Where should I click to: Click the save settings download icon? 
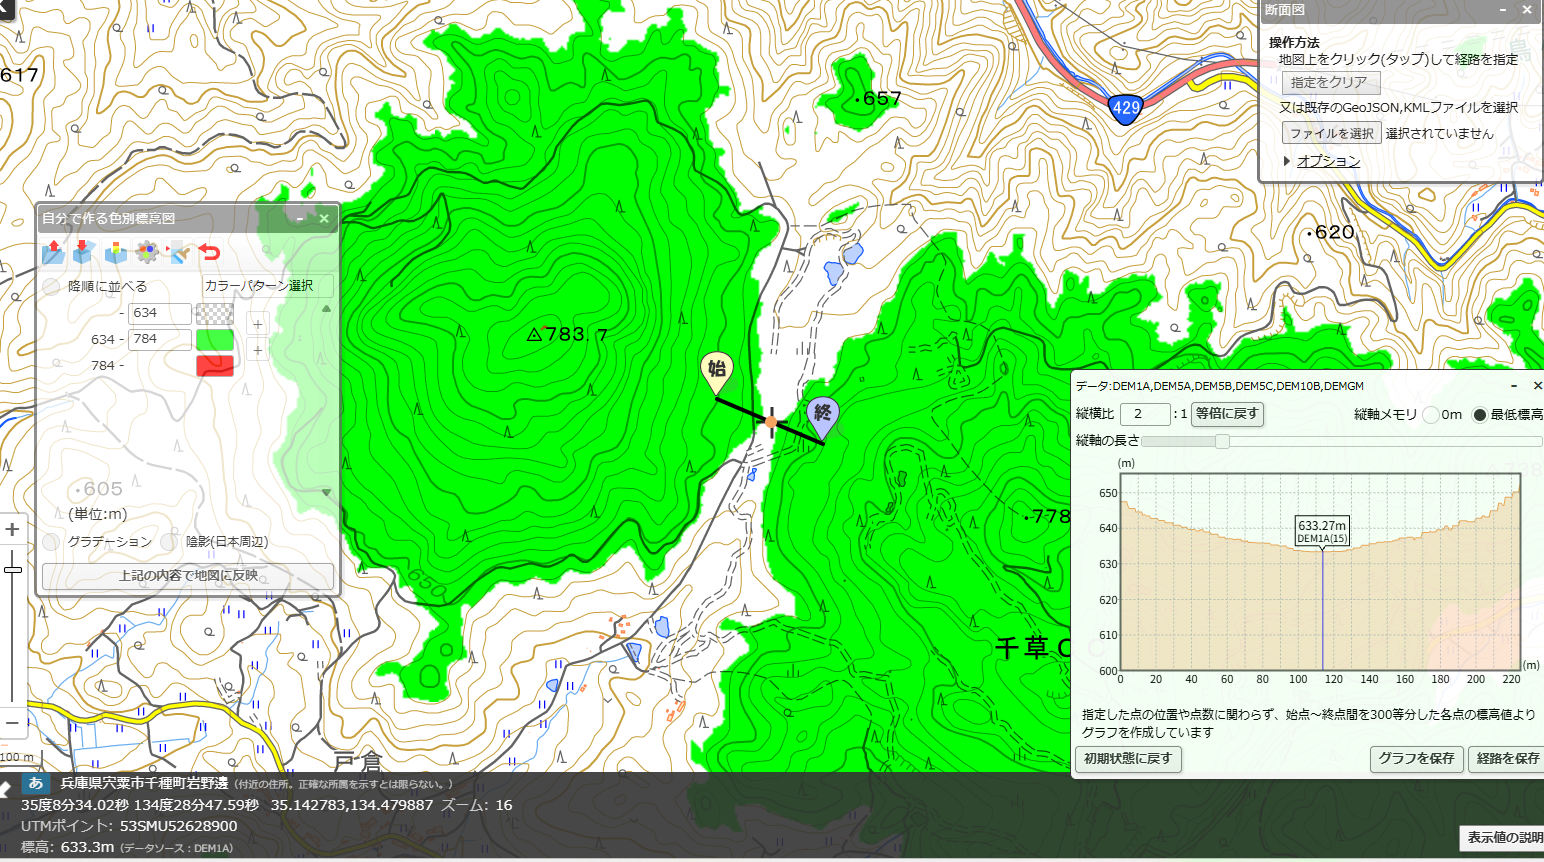84,252
